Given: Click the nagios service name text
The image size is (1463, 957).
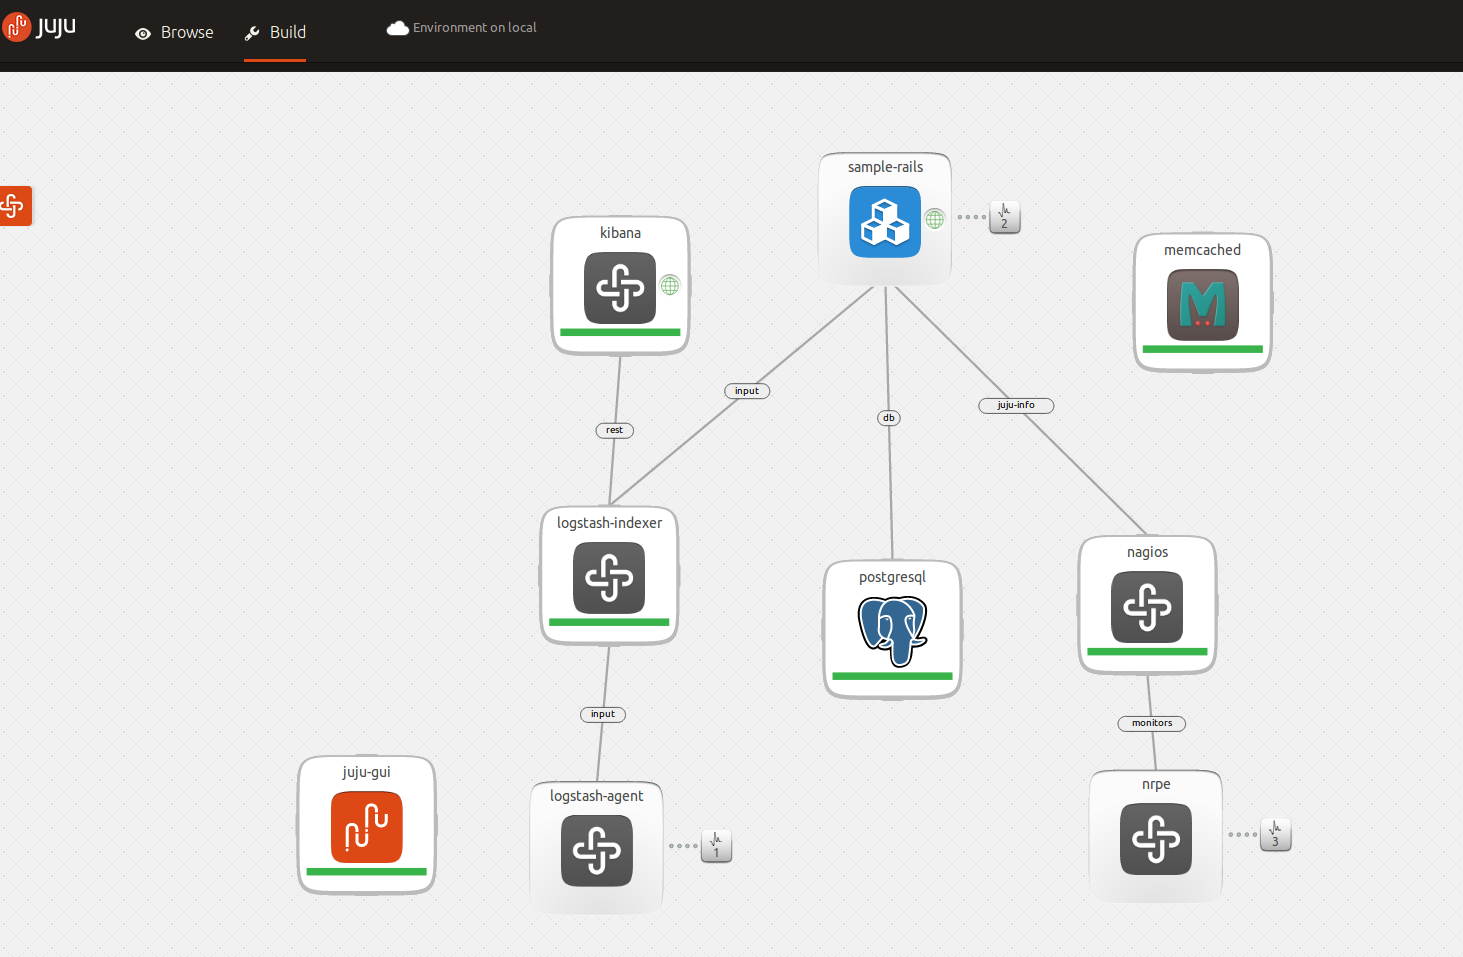Looking at the screenshot, I should [x=1147, y=552].
